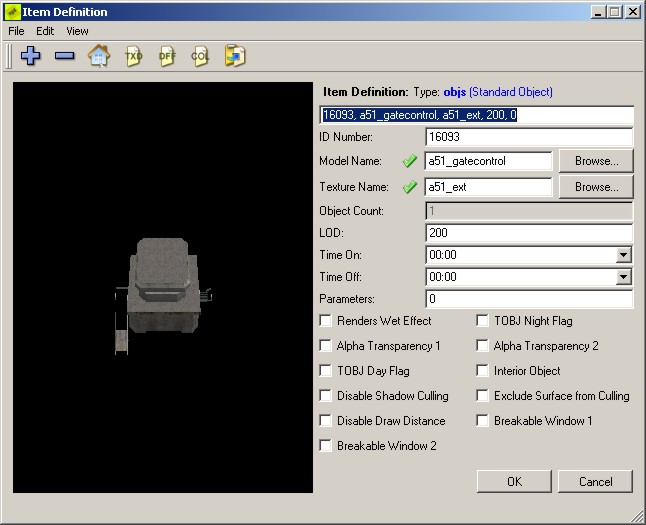Click the green checkmark beside Model Name

point(410,161)
